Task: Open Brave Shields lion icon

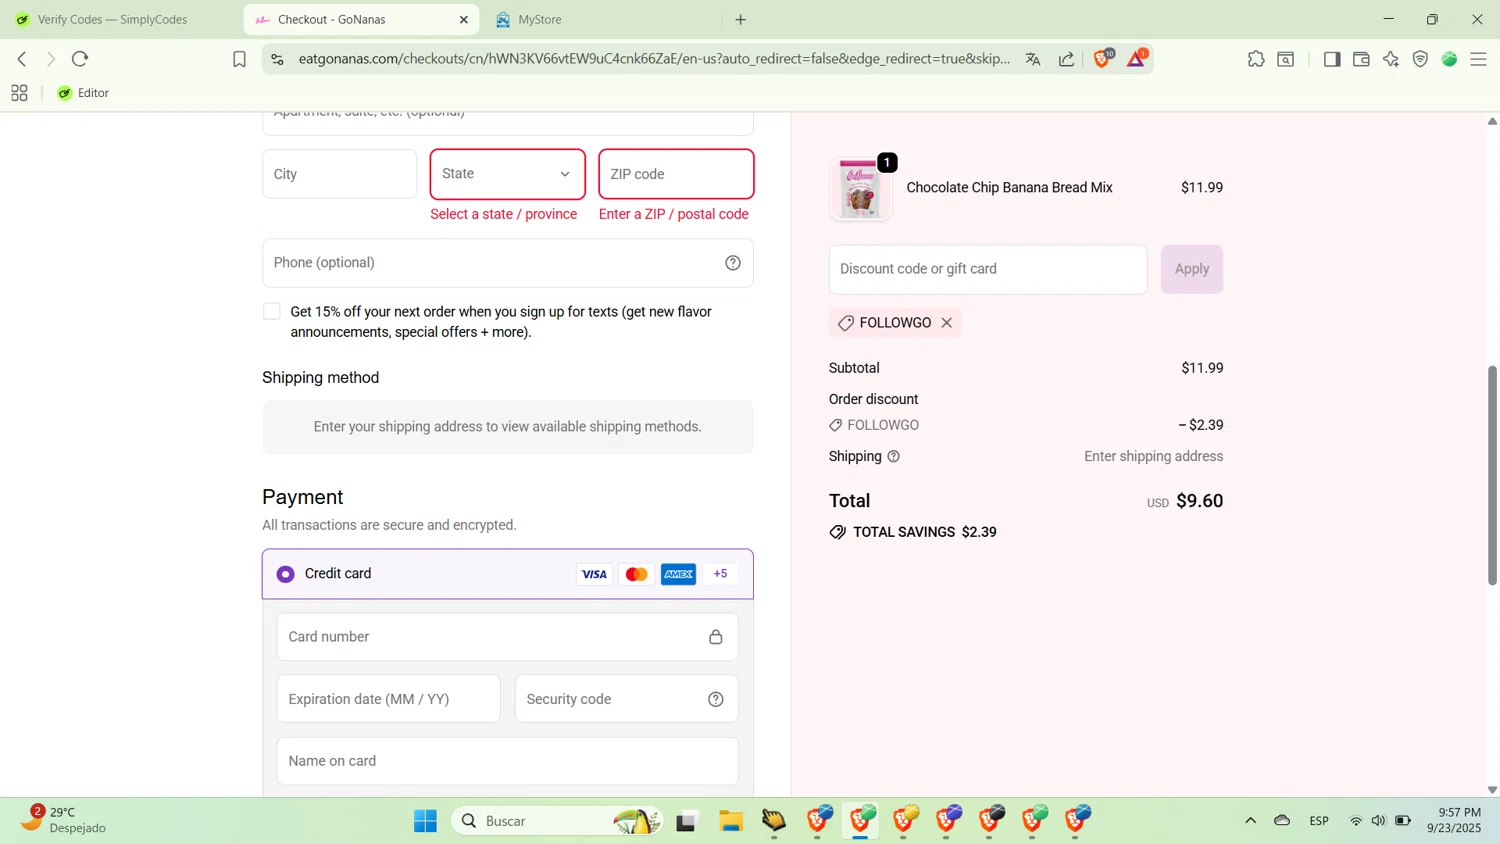Action: [x=1102, y=59]
